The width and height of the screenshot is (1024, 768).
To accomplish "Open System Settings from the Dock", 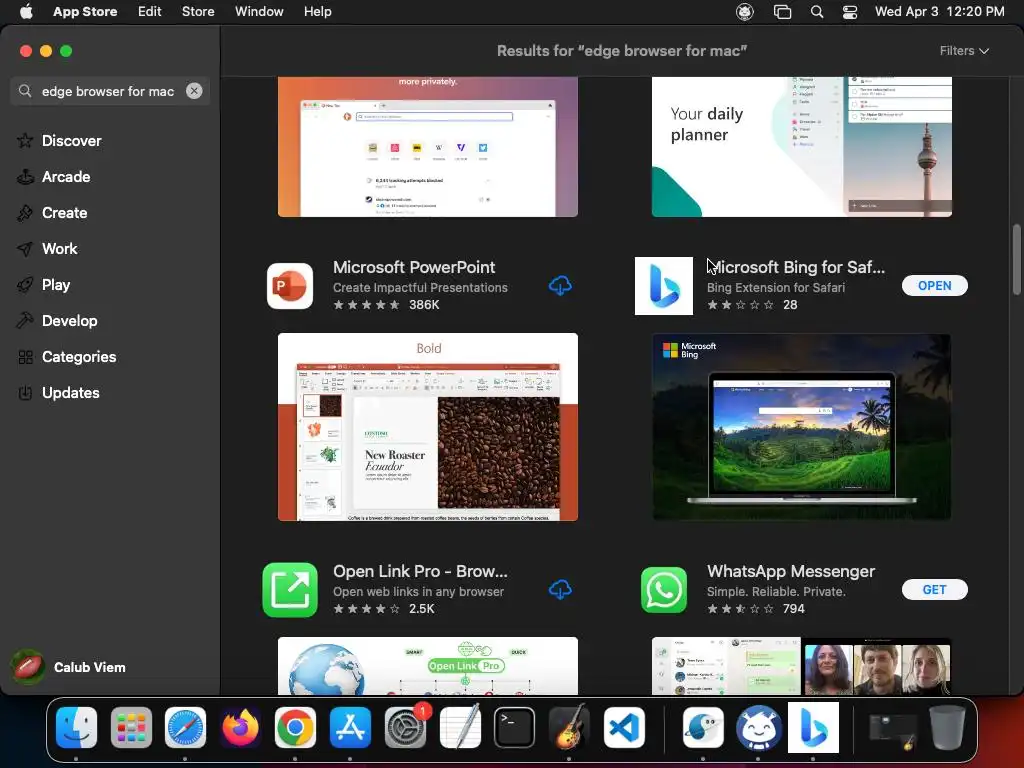I will [406, 728].
